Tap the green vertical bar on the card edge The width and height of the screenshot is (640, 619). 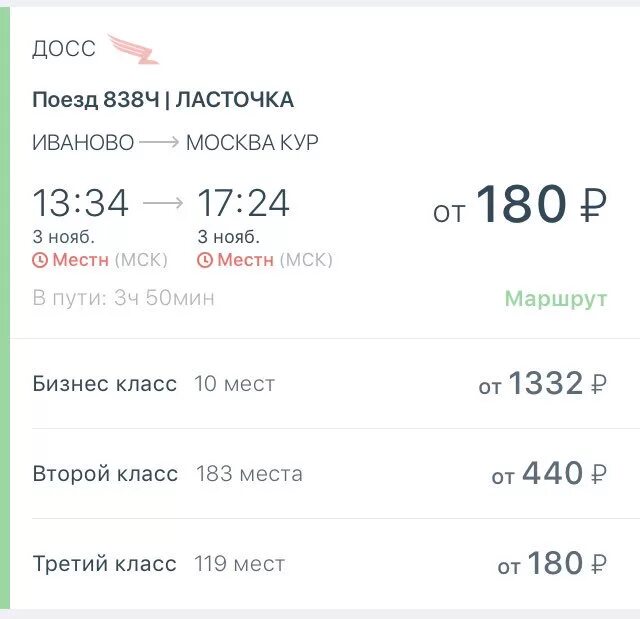[x=4, y=308]
